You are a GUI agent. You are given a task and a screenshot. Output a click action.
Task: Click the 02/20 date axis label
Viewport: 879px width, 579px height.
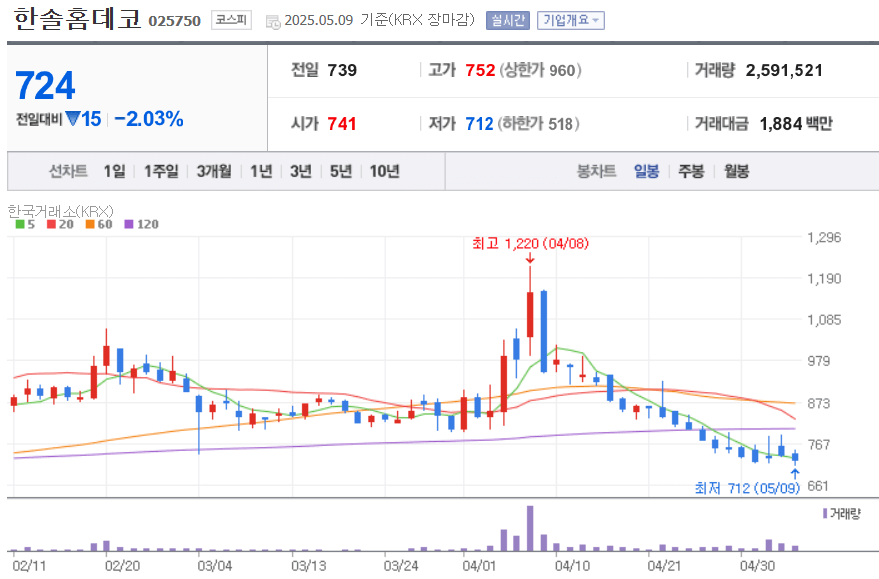122,566
